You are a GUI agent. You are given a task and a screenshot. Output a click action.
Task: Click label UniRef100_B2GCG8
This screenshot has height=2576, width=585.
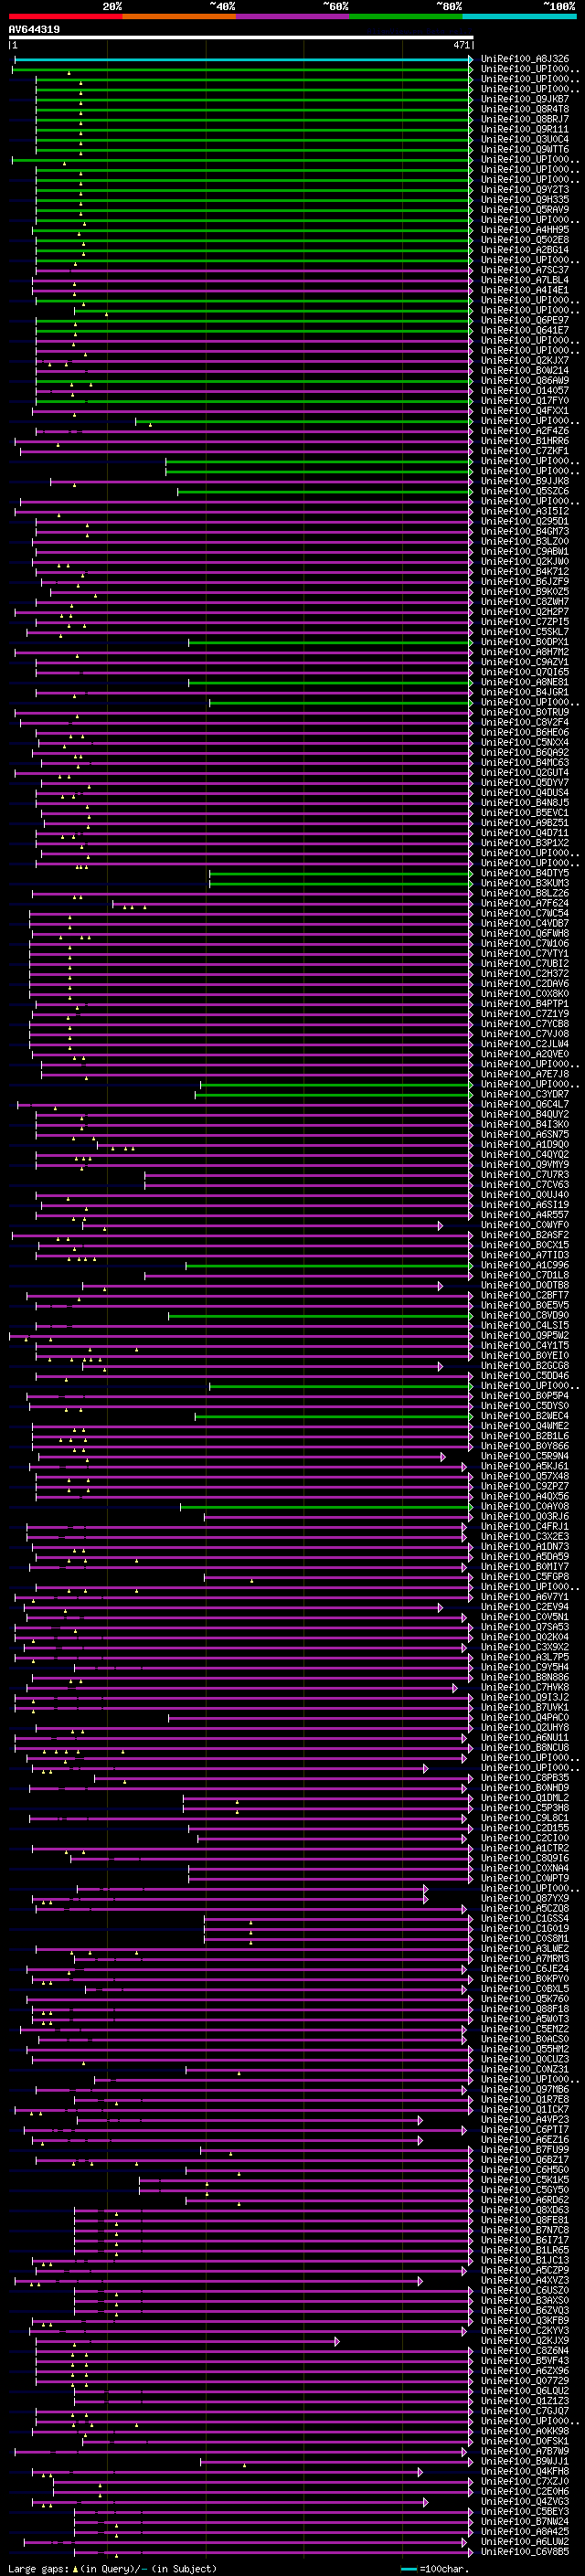(x=524, y=1366)
